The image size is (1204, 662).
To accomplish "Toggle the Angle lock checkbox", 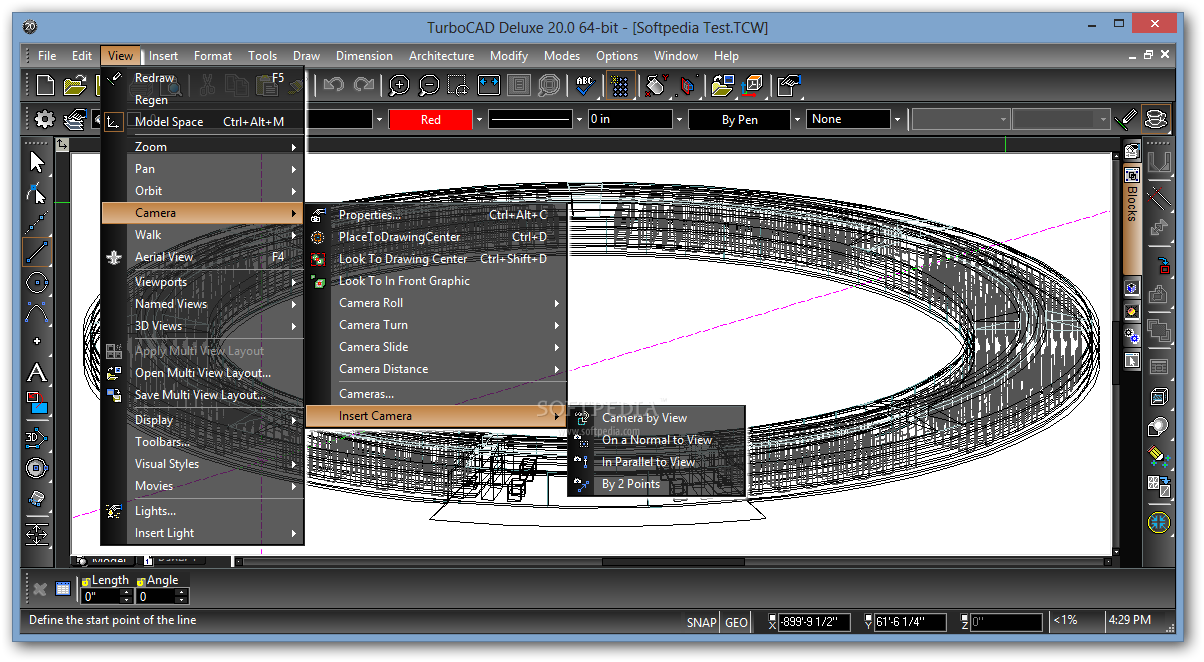I will pos(141,581).
